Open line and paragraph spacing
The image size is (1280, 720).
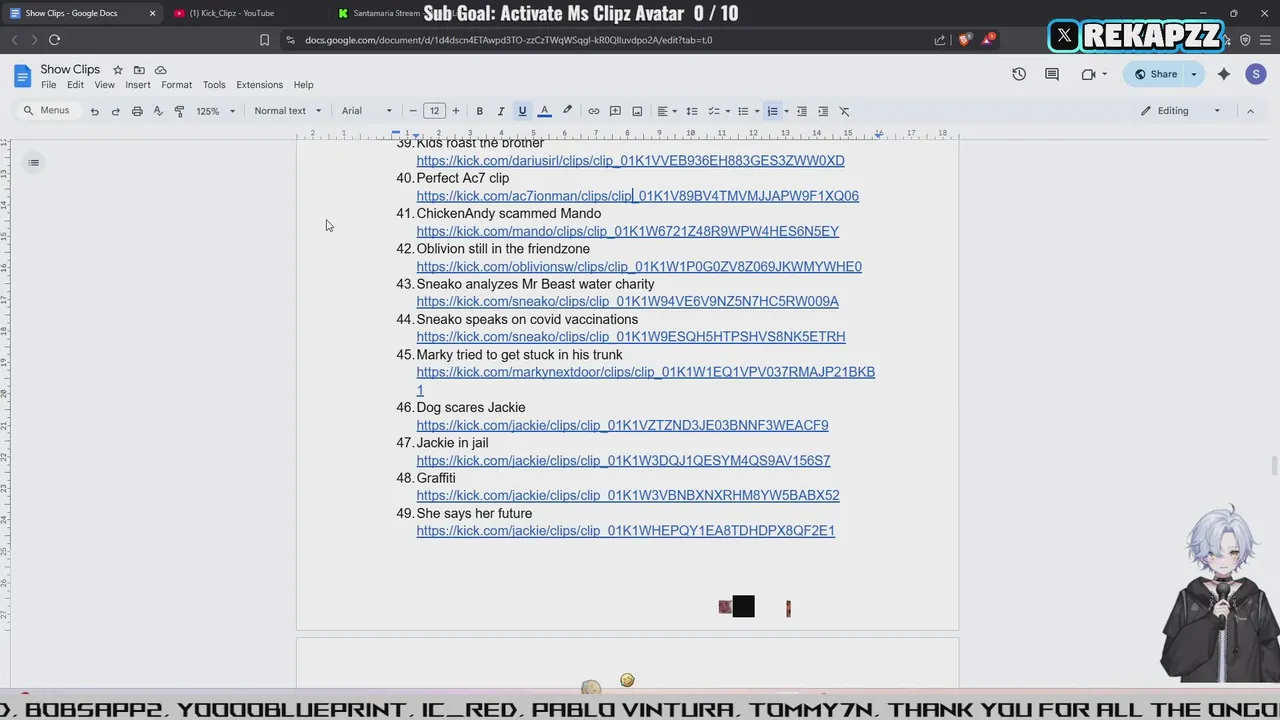coord(692,111)
